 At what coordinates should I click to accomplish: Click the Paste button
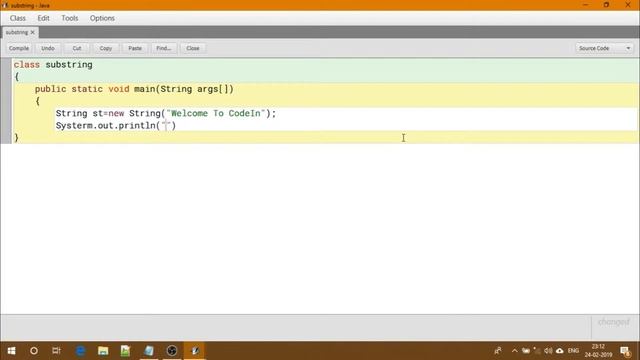[x=135, y=48]
